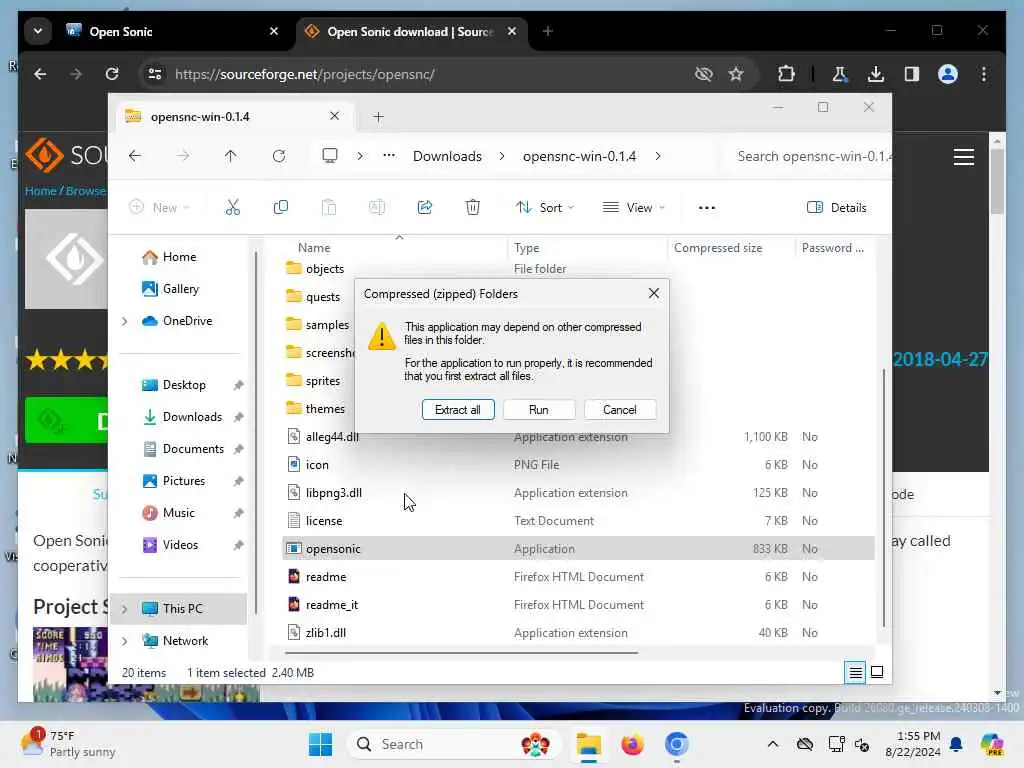
Task: Click Run in the zipped folders dialog
Action: (x=539, y=409)
